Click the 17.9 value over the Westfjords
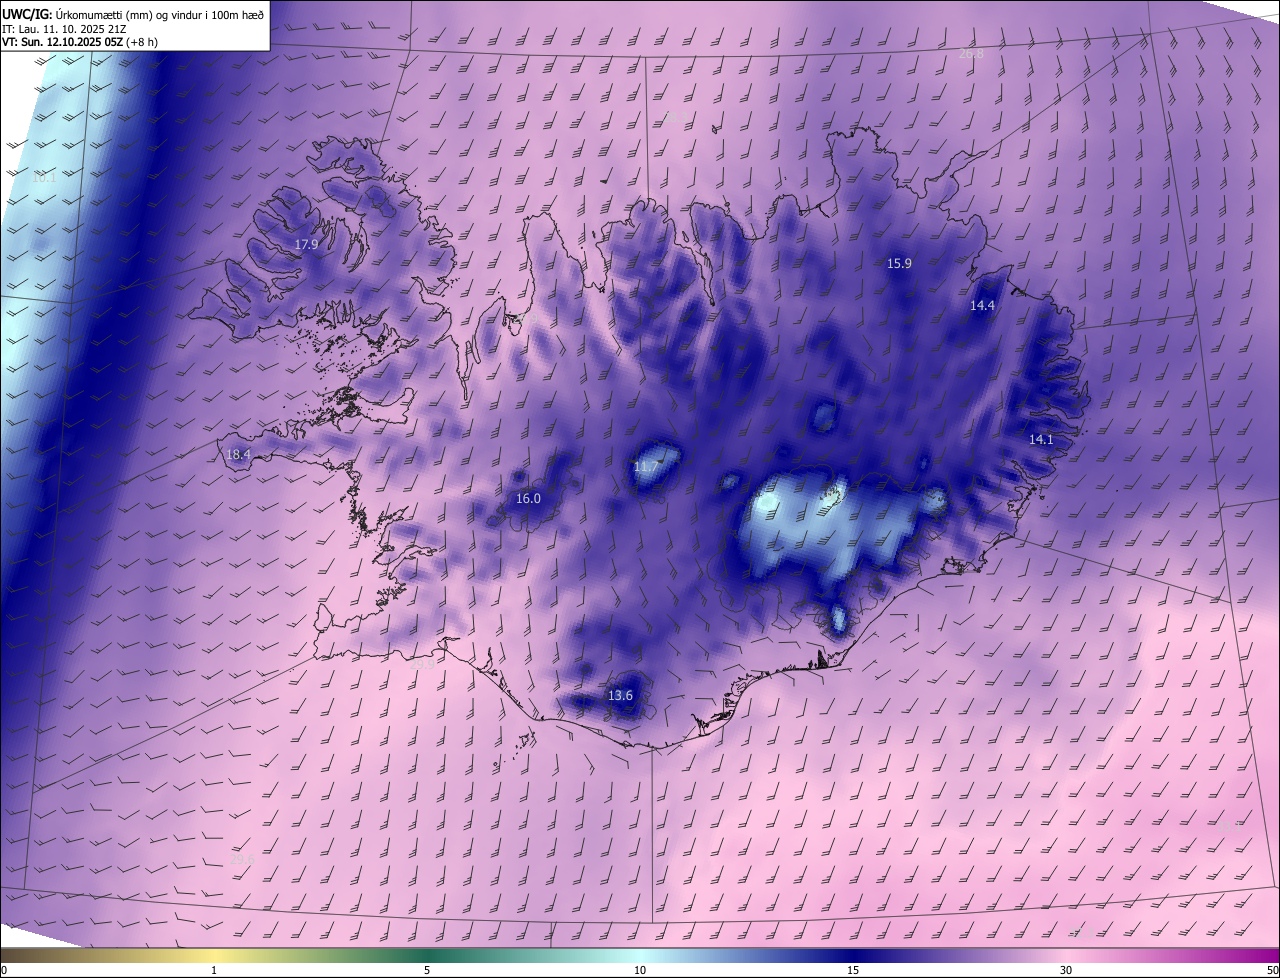Image resolution: width=1280 pixels, height=978 pixels. coord(306,244)
